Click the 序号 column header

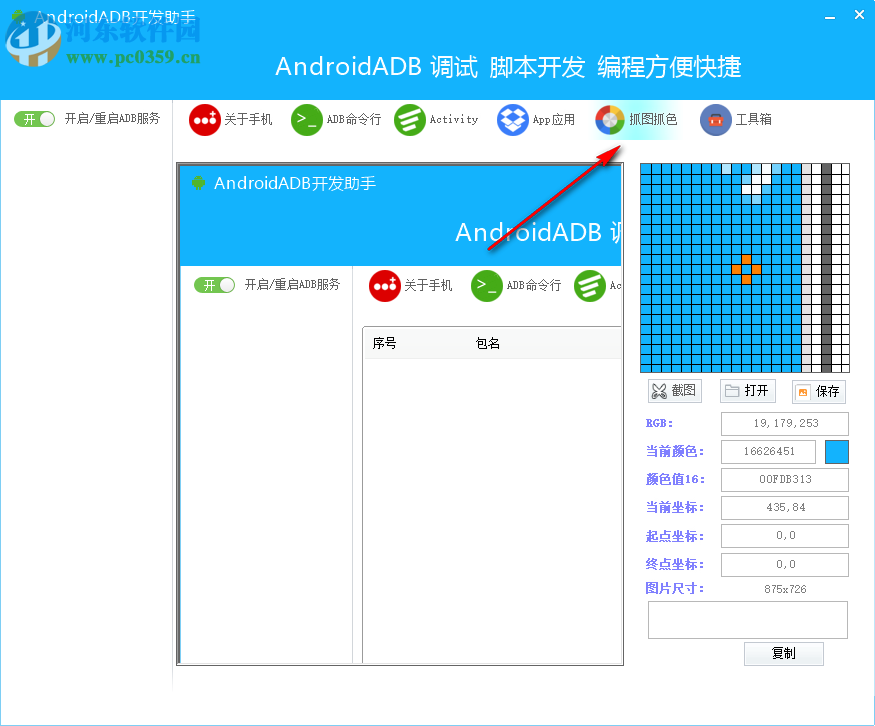[x=385, y=342]
